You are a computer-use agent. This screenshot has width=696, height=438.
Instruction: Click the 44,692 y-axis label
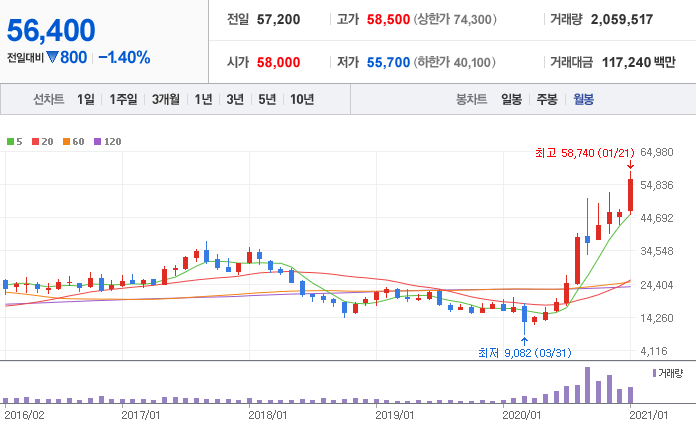click(x=656, y=218)
